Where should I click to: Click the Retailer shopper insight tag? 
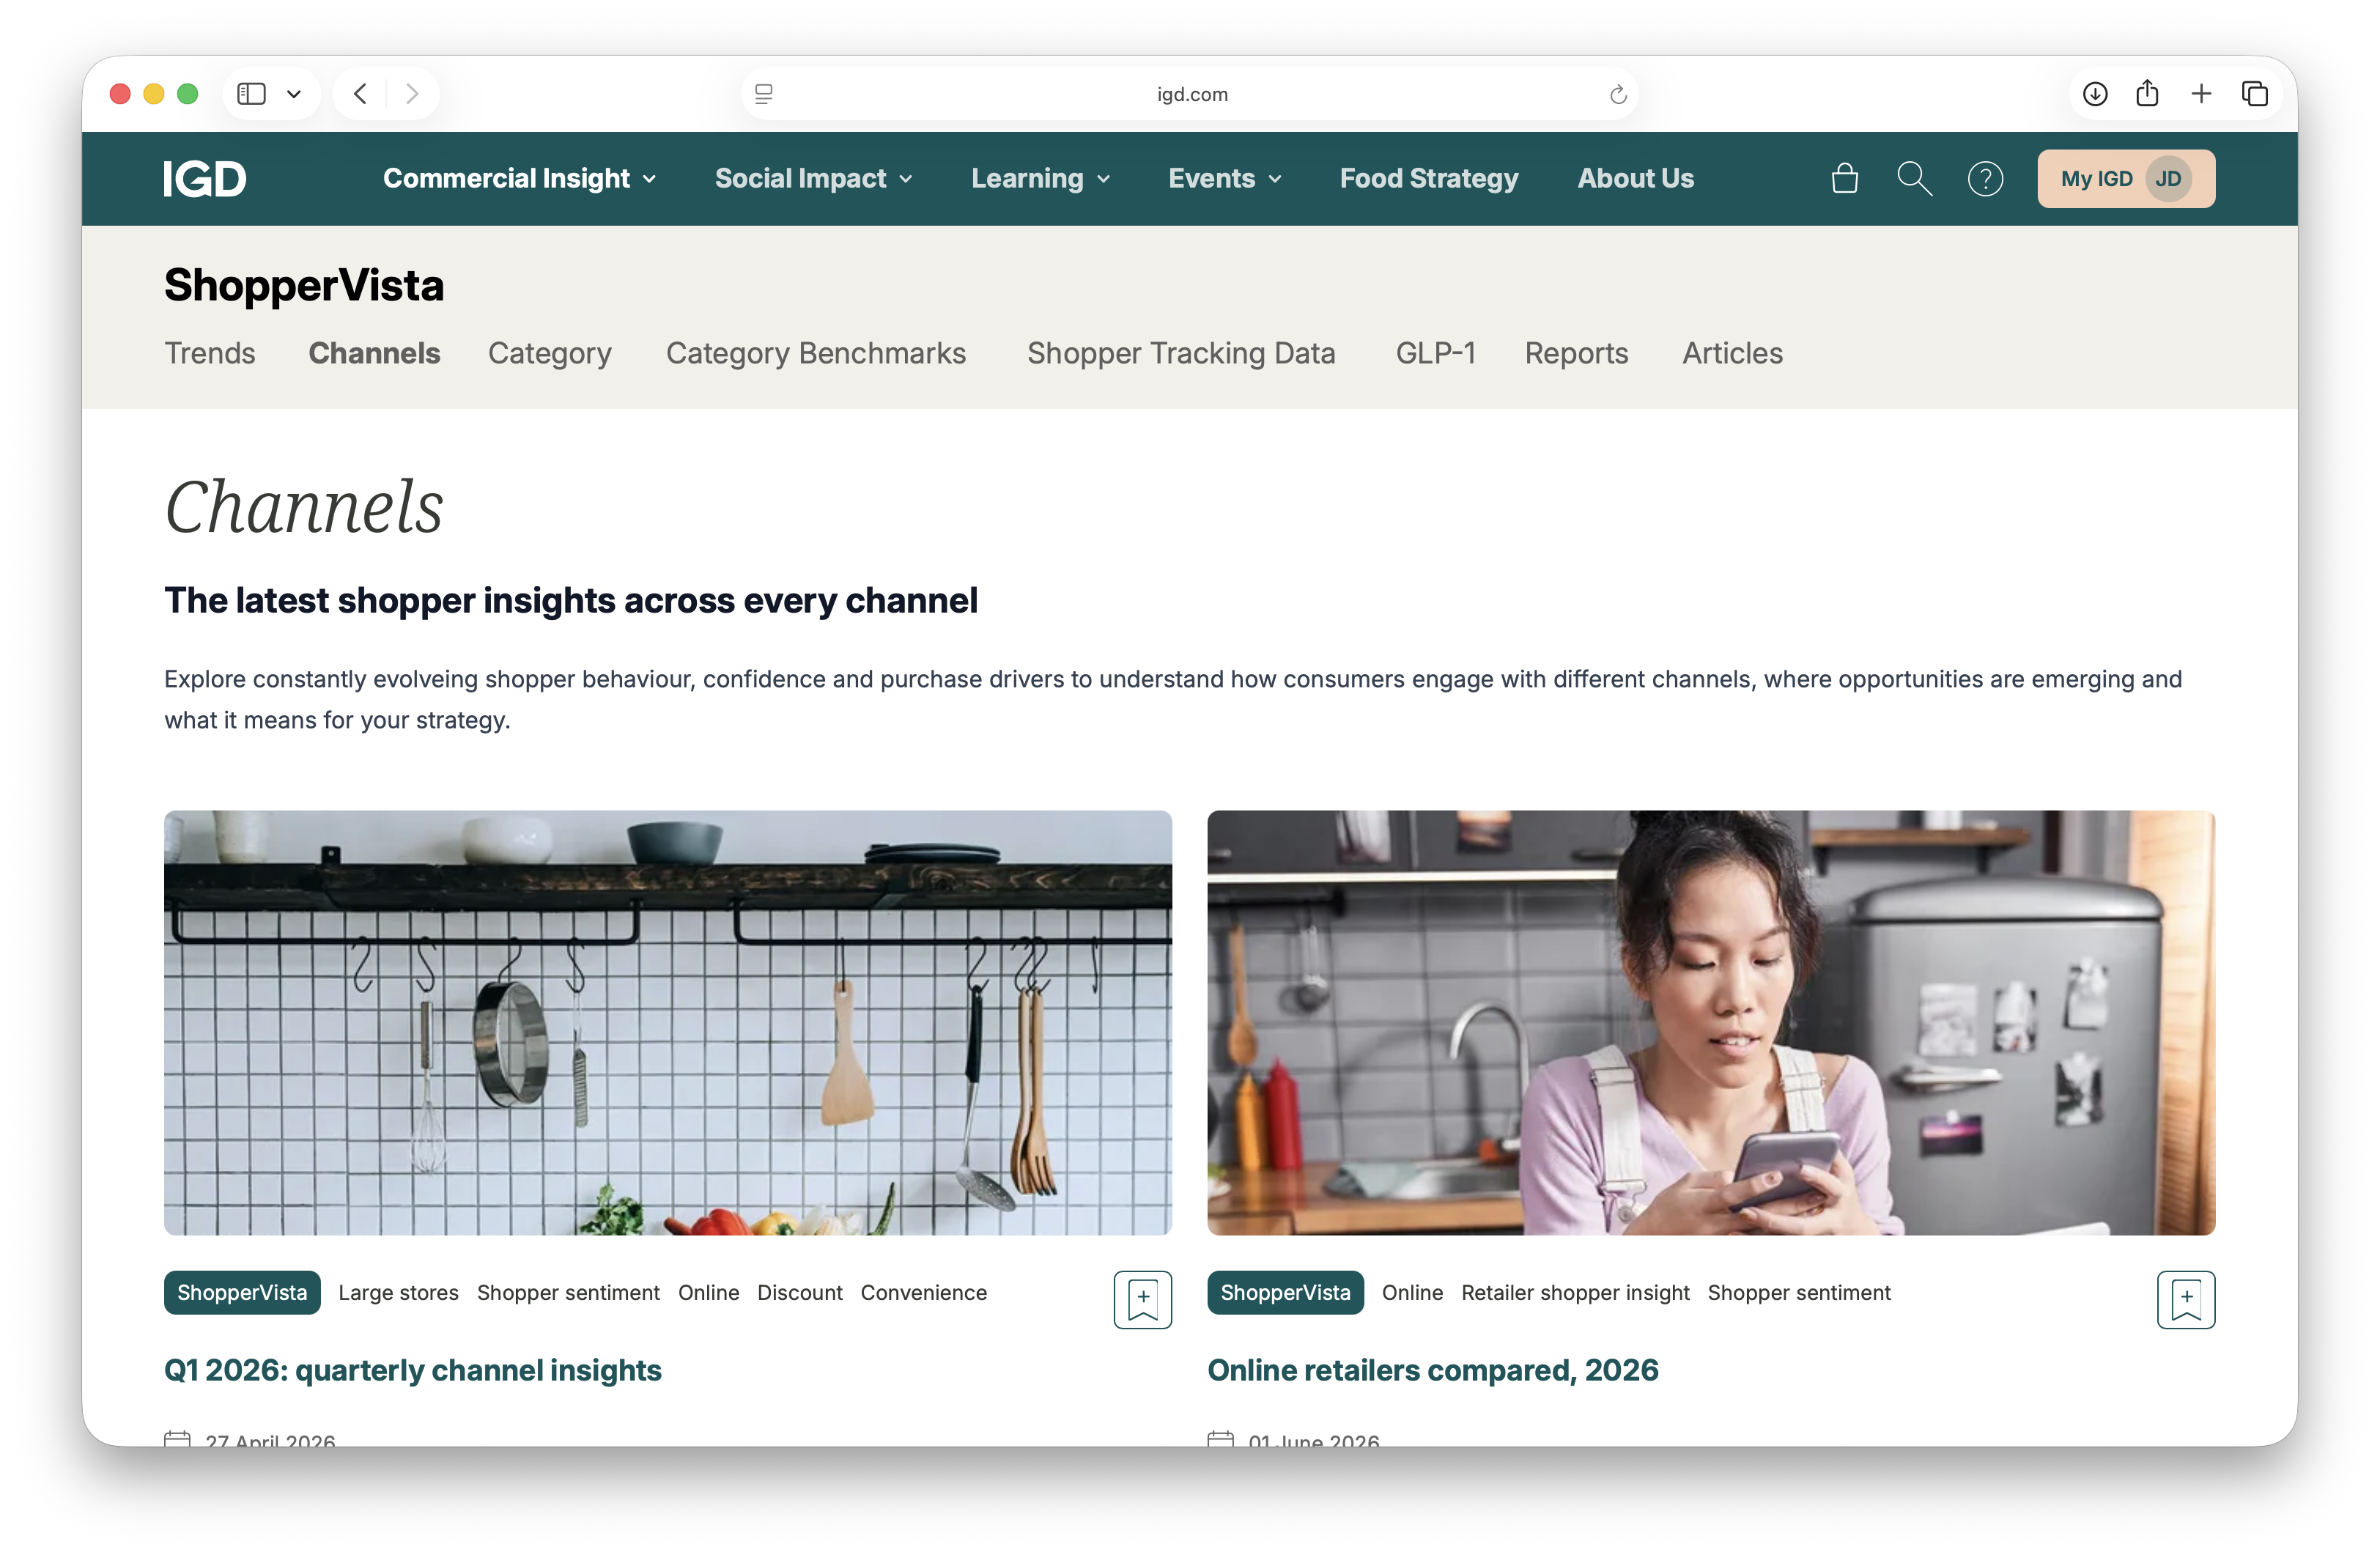click(1575, 1293)
